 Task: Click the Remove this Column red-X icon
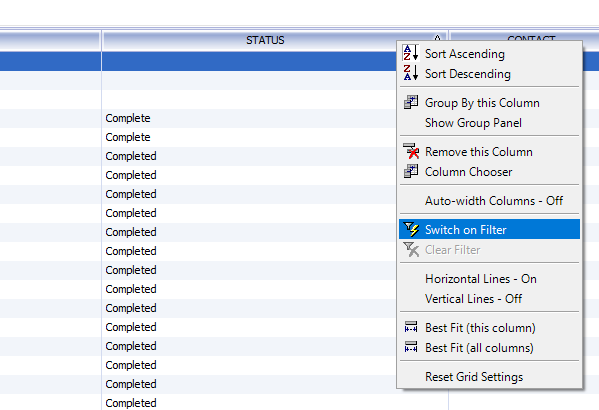tap(411, 151)
